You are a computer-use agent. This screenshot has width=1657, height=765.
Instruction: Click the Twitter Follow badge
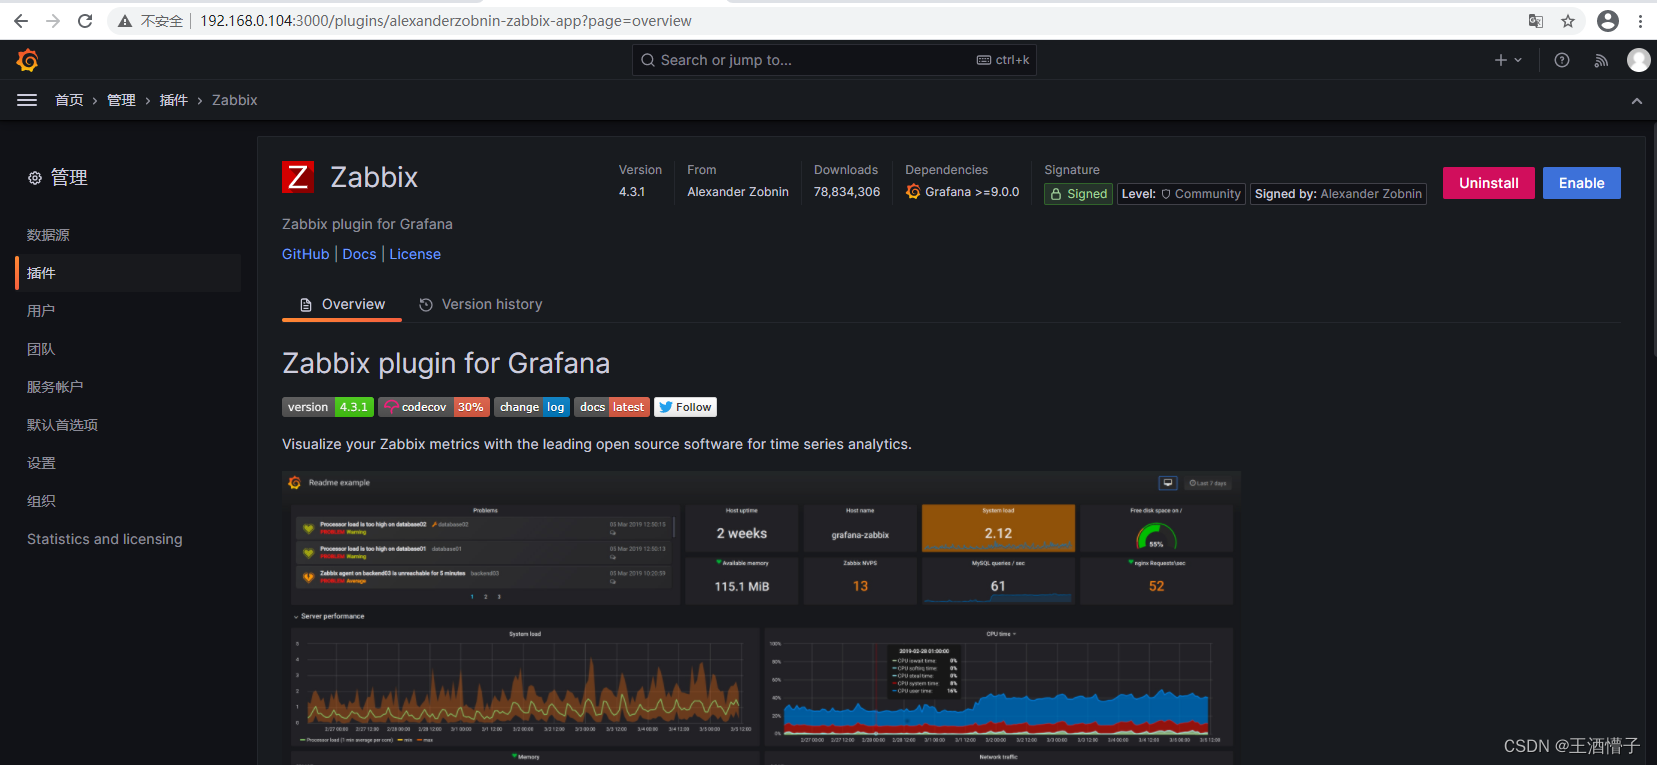click(x=685, y=407)
